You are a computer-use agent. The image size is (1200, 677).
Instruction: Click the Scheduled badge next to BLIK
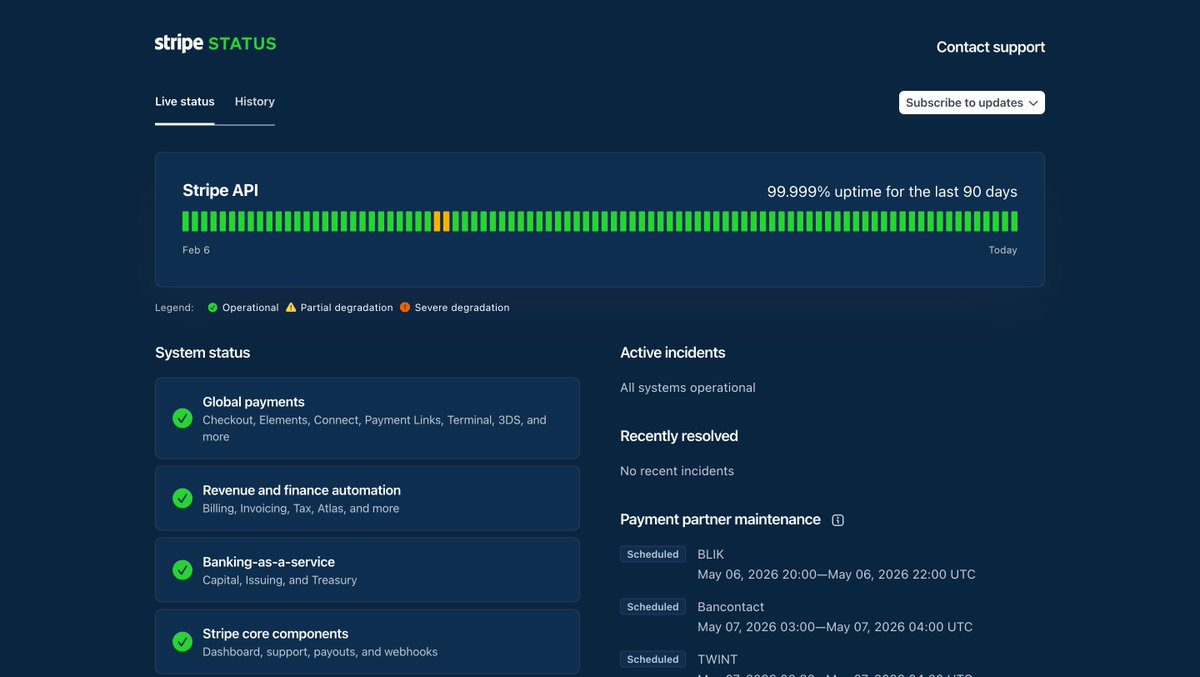point(653,554)
